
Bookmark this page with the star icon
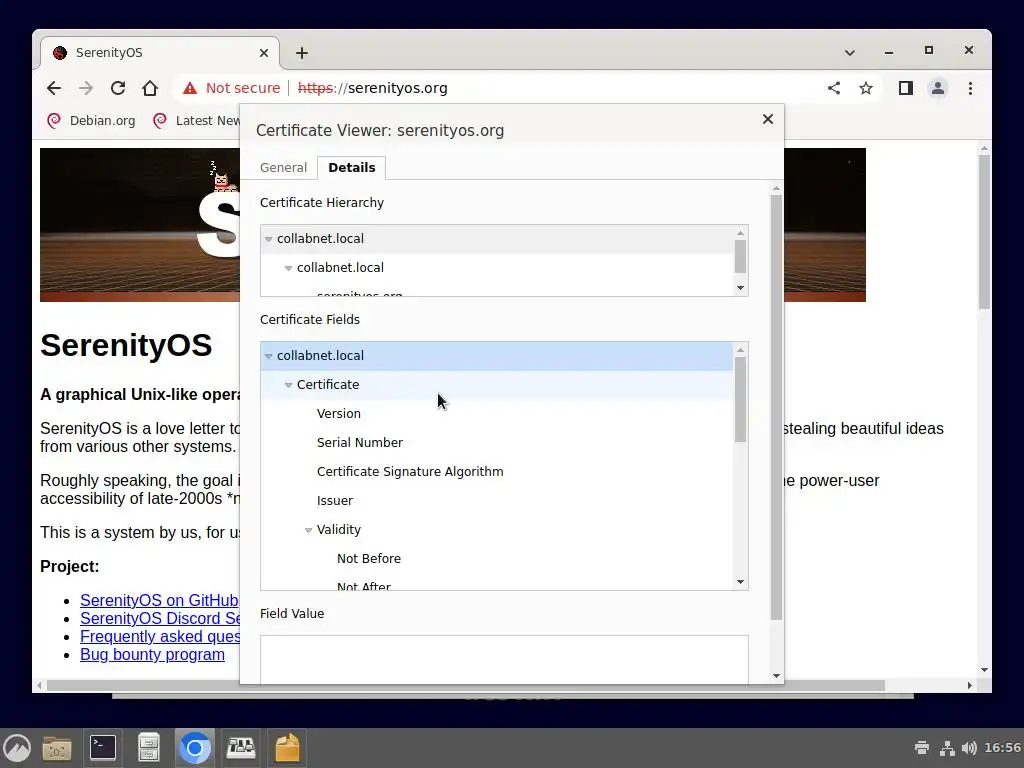[x=866, y=88]
